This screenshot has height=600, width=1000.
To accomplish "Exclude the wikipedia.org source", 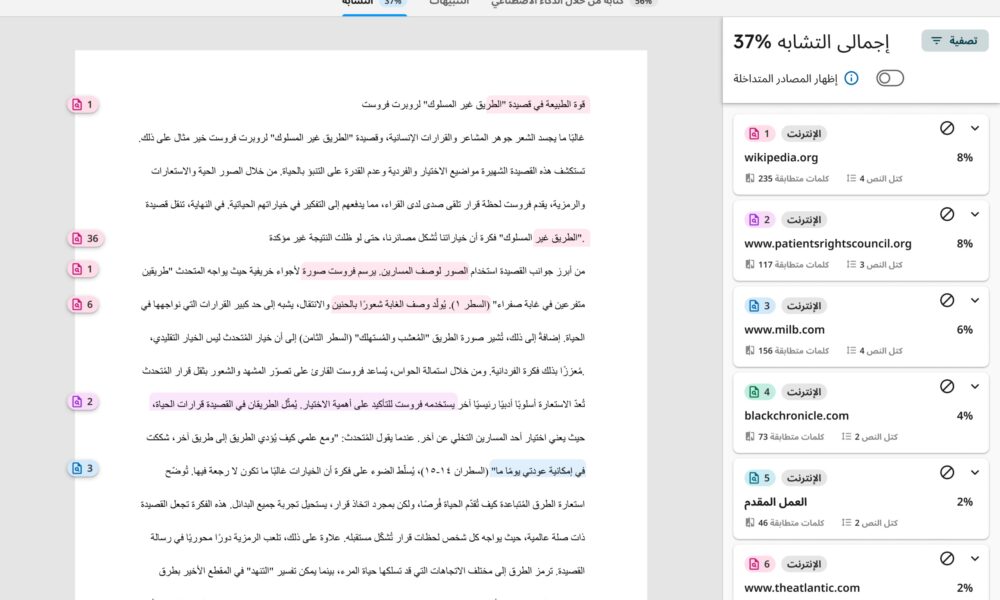I will [x=947, y=128].
